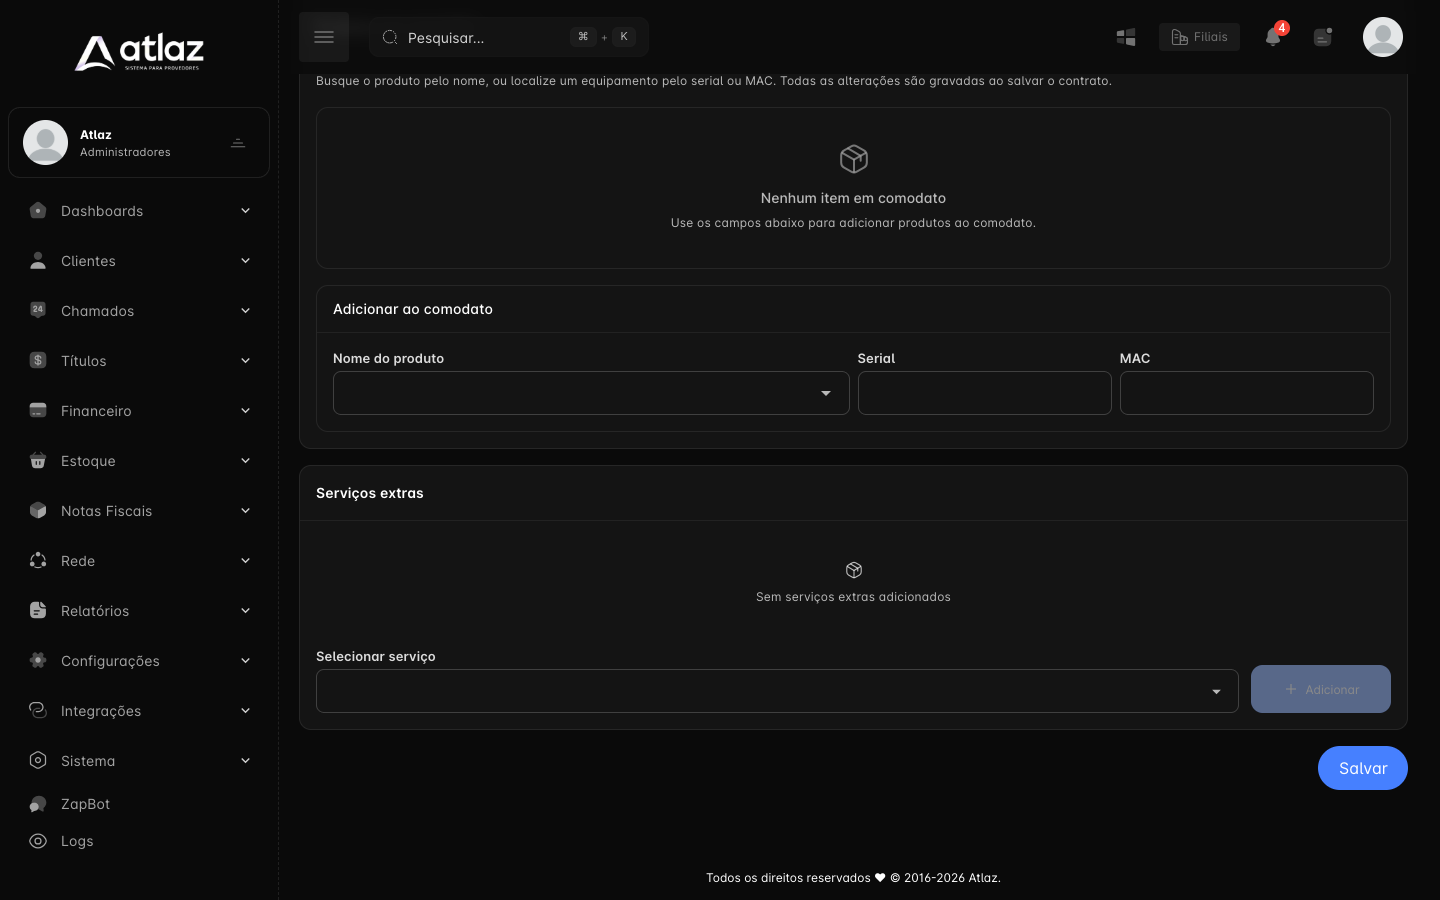Click the Clientes person icon
This screenshot has height=900, width=1440.
pyautogui.click(x=38, y=260)
